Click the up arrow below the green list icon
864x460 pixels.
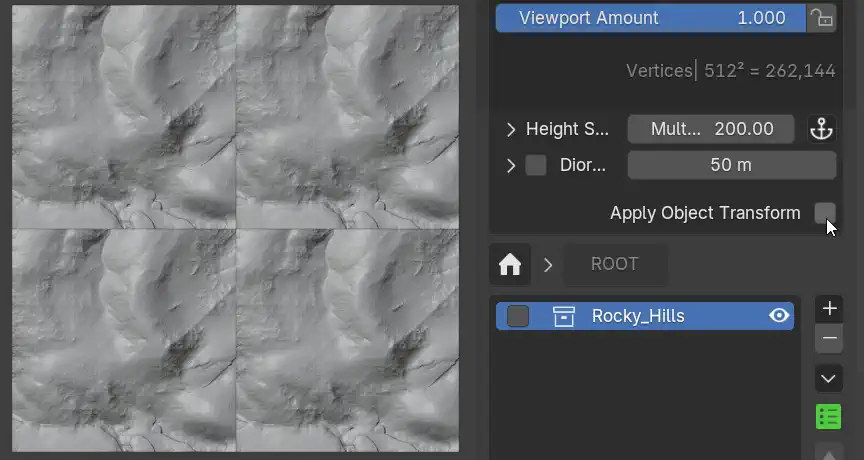(x=829, y=453)
